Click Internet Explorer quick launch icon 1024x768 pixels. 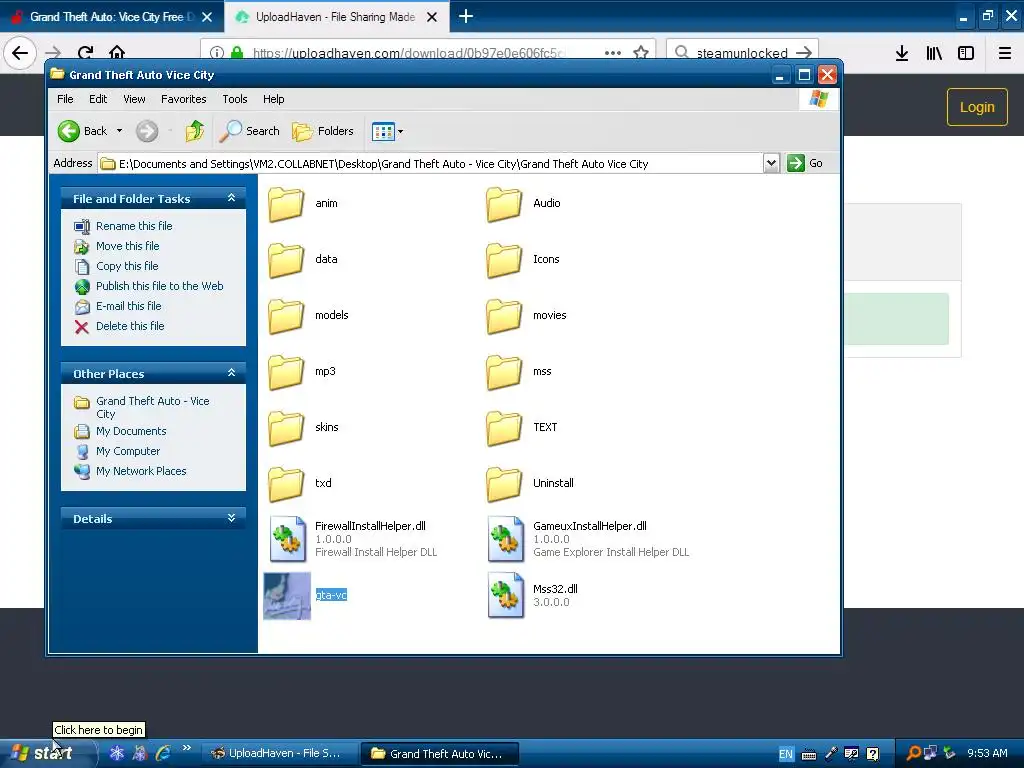(163, 753)
